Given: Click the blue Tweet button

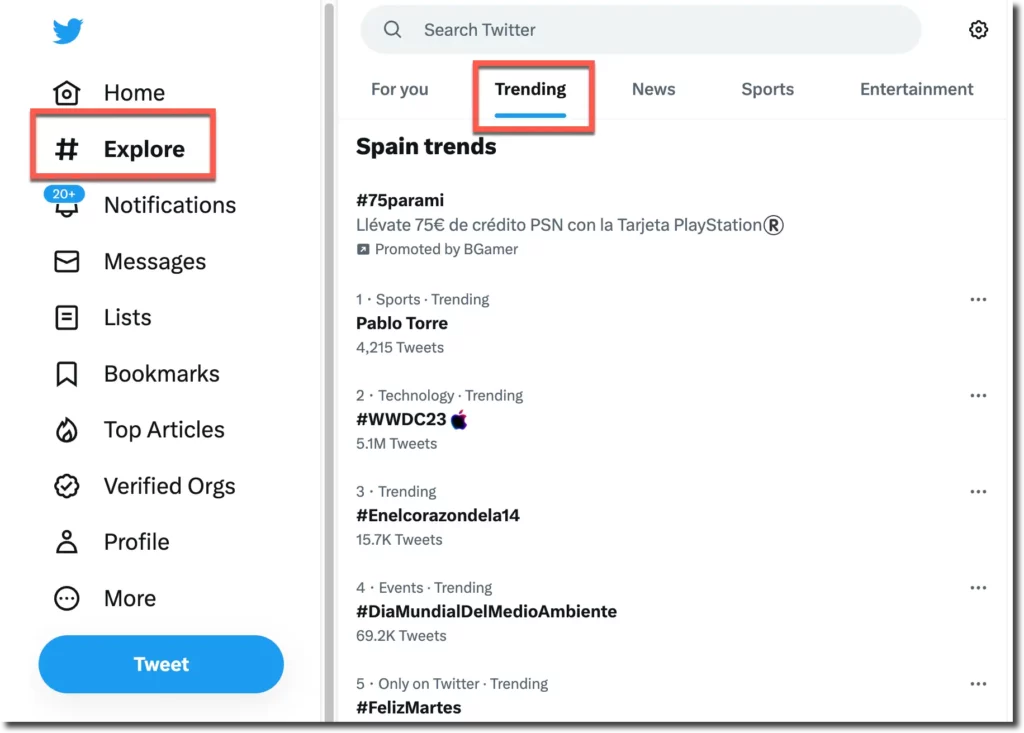Looking at the screenshot, I should (x=161, y=664).
